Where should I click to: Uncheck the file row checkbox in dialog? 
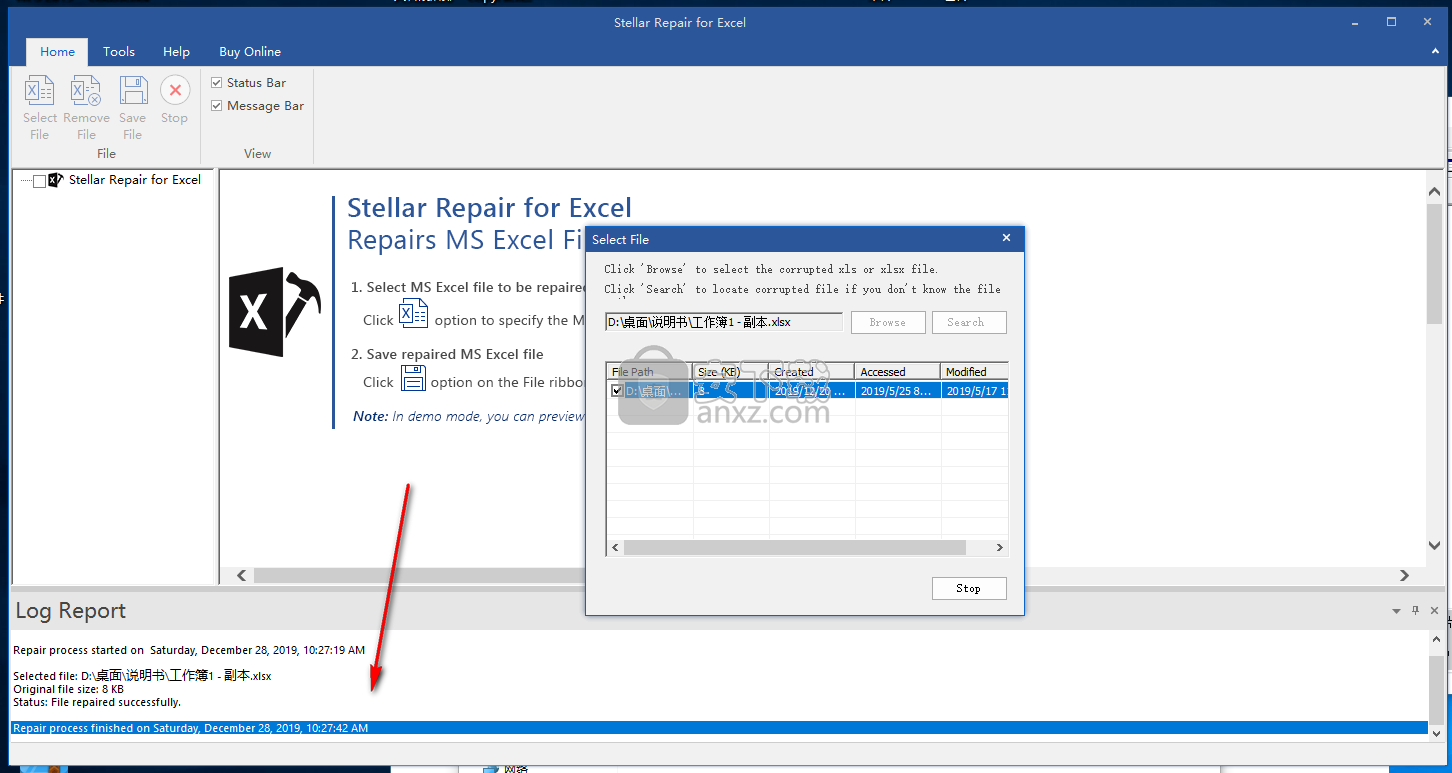617,391
